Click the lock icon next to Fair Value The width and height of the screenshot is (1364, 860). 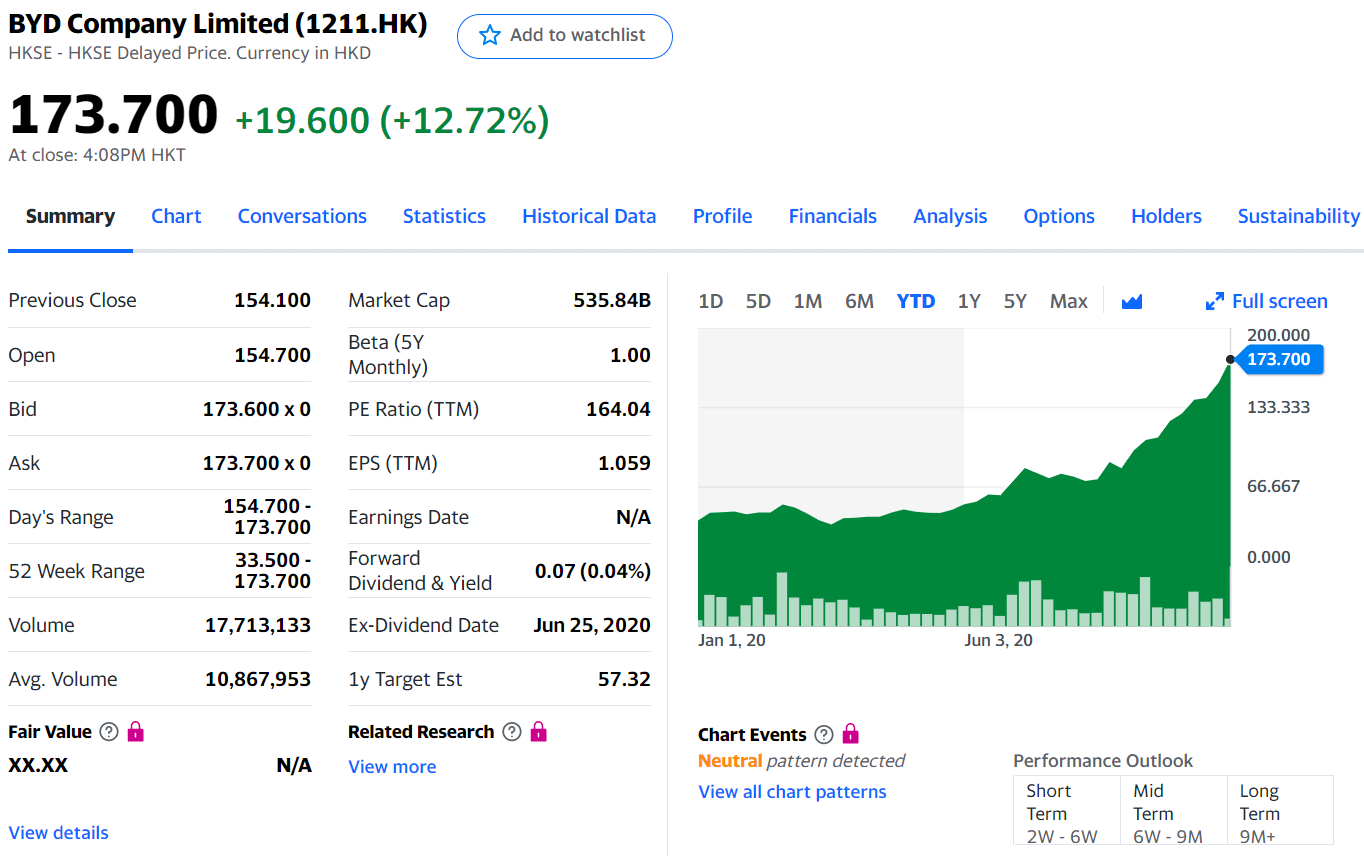[135, 732]
